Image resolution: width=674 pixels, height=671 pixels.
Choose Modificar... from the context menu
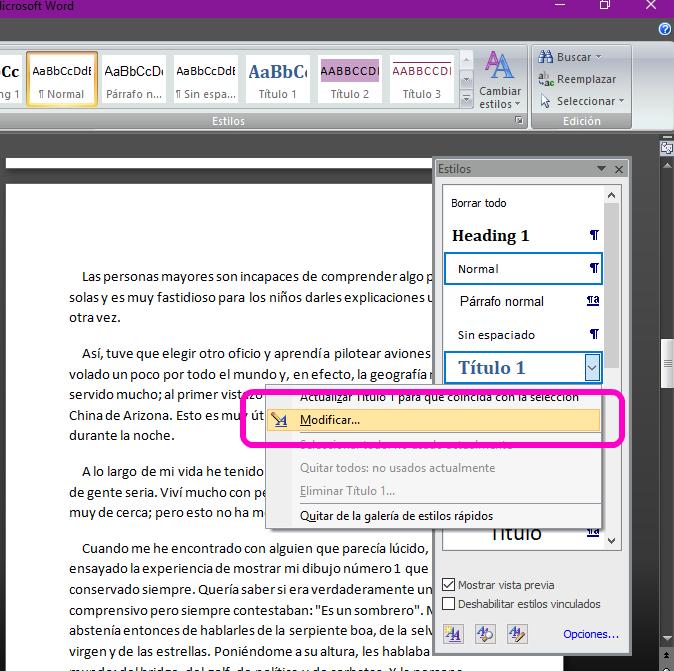(328, 420)
